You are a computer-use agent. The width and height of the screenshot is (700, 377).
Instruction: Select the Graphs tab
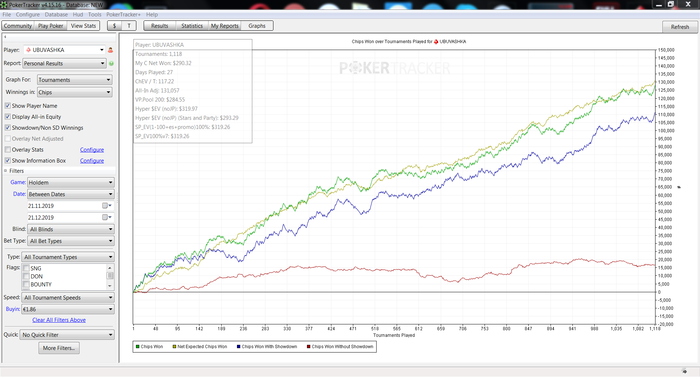tap(257, 26)
